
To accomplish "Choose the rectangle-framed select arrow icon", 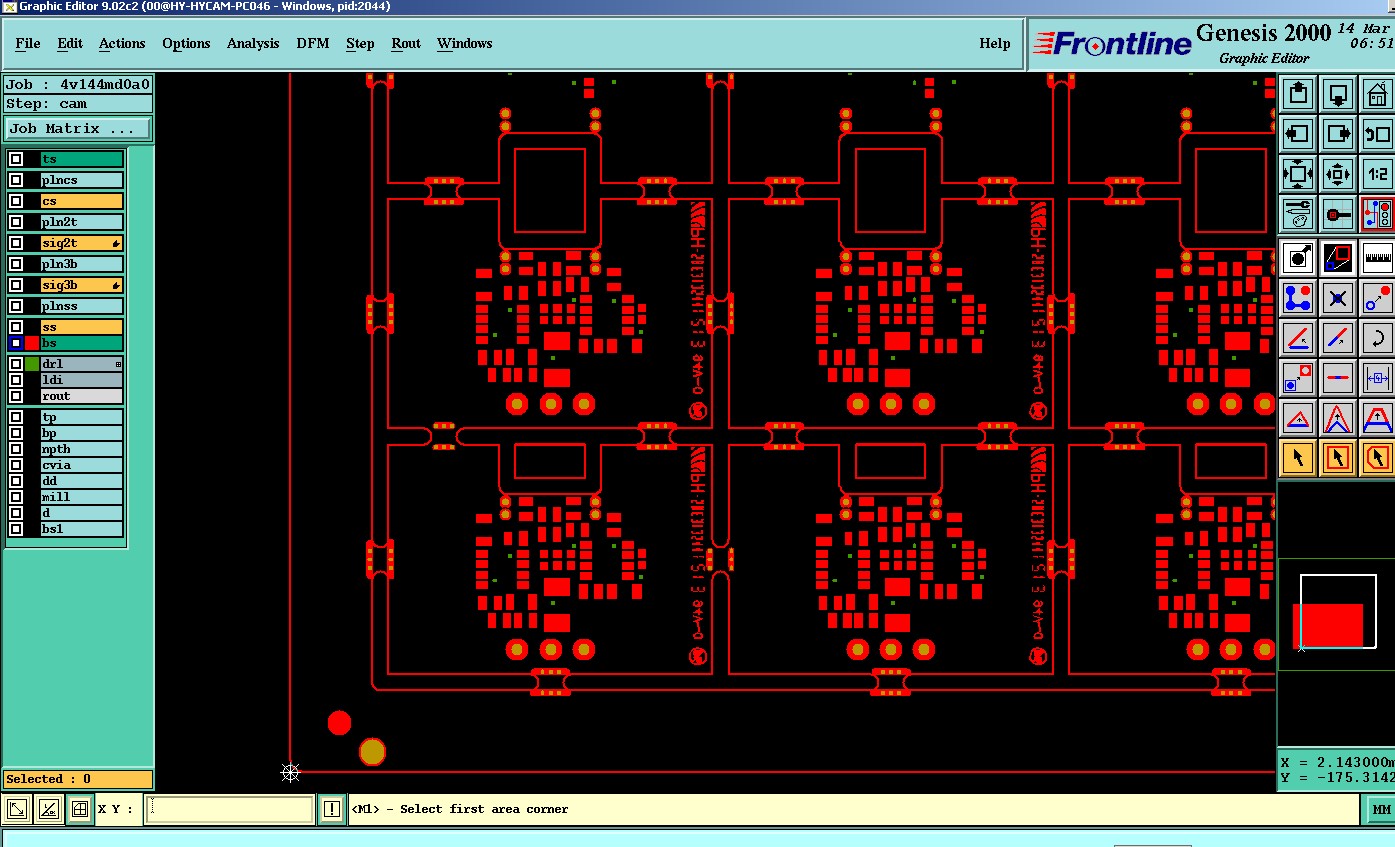I will tap(1338, 458).
